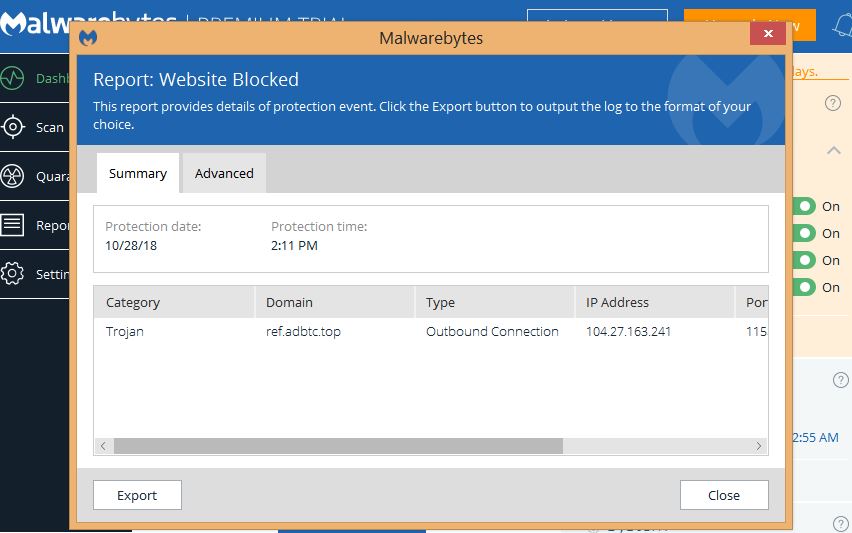Screen dimensions: 852x533
Task: Click the notification bell icon
Action: (x=842, y=25)
